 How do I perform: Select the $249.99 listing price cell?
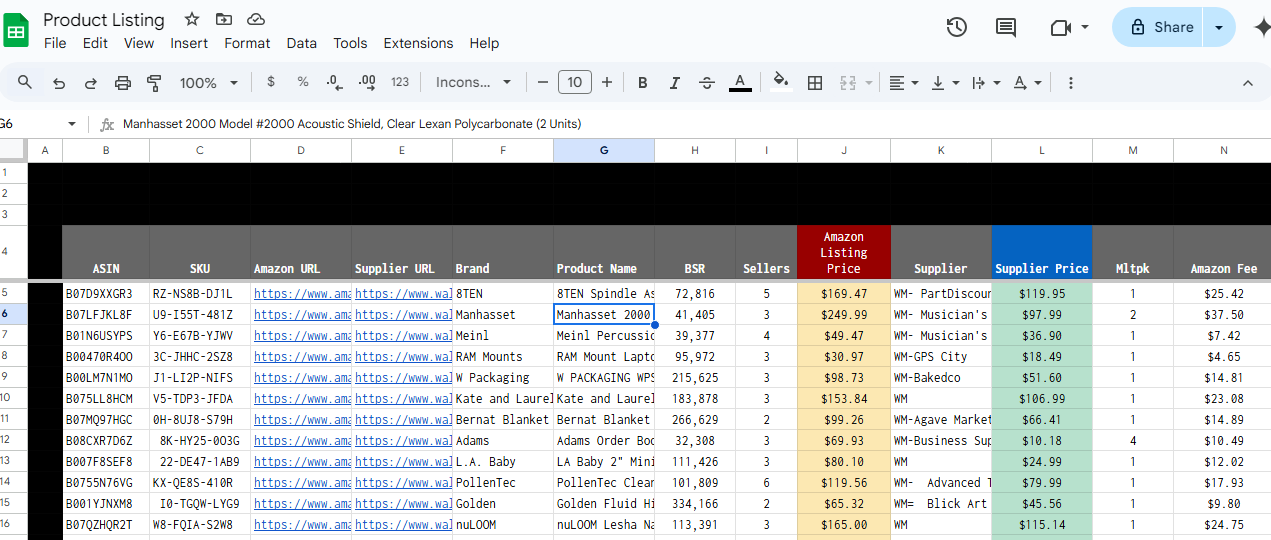[844, 315]
